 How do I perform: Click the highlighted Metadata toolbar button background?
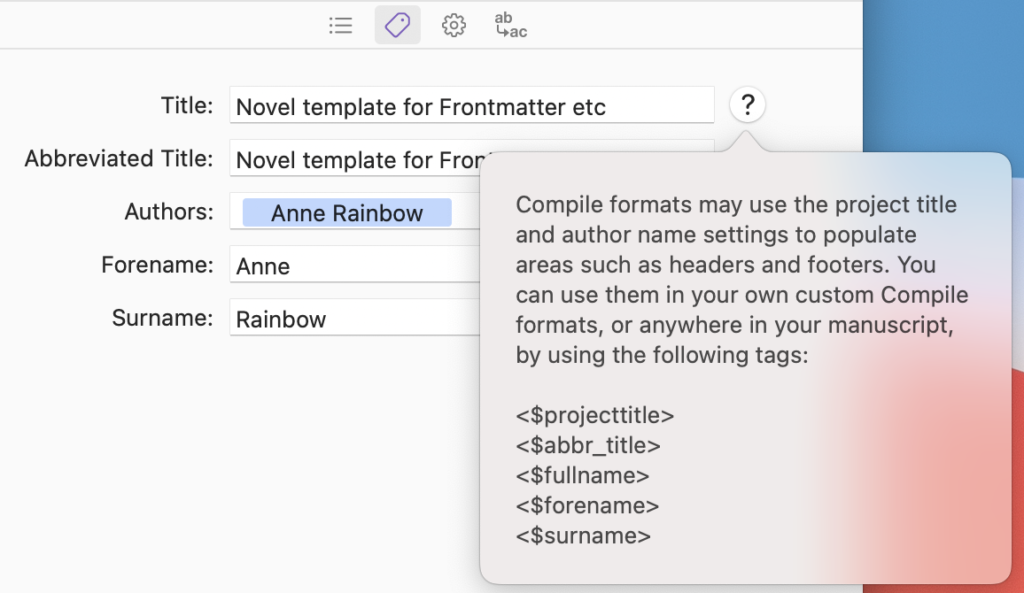pos(397,25)
